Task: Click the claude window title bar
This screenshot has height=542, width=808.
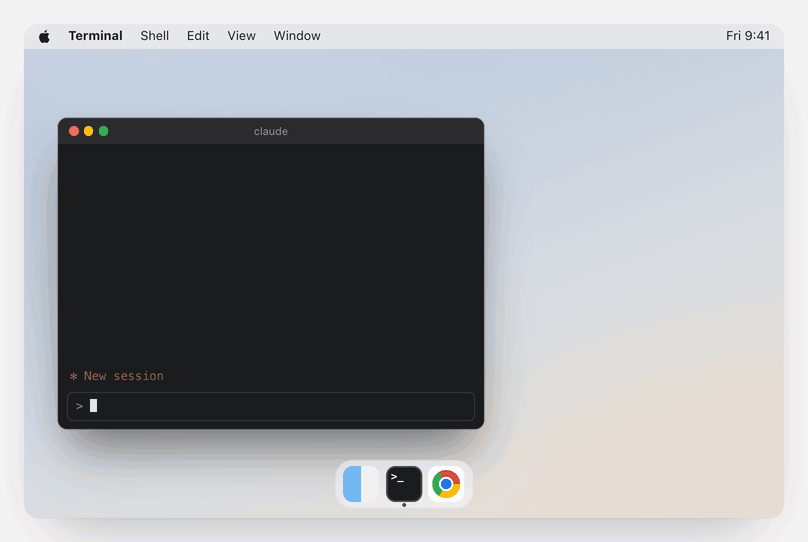Action: (271, 131)
